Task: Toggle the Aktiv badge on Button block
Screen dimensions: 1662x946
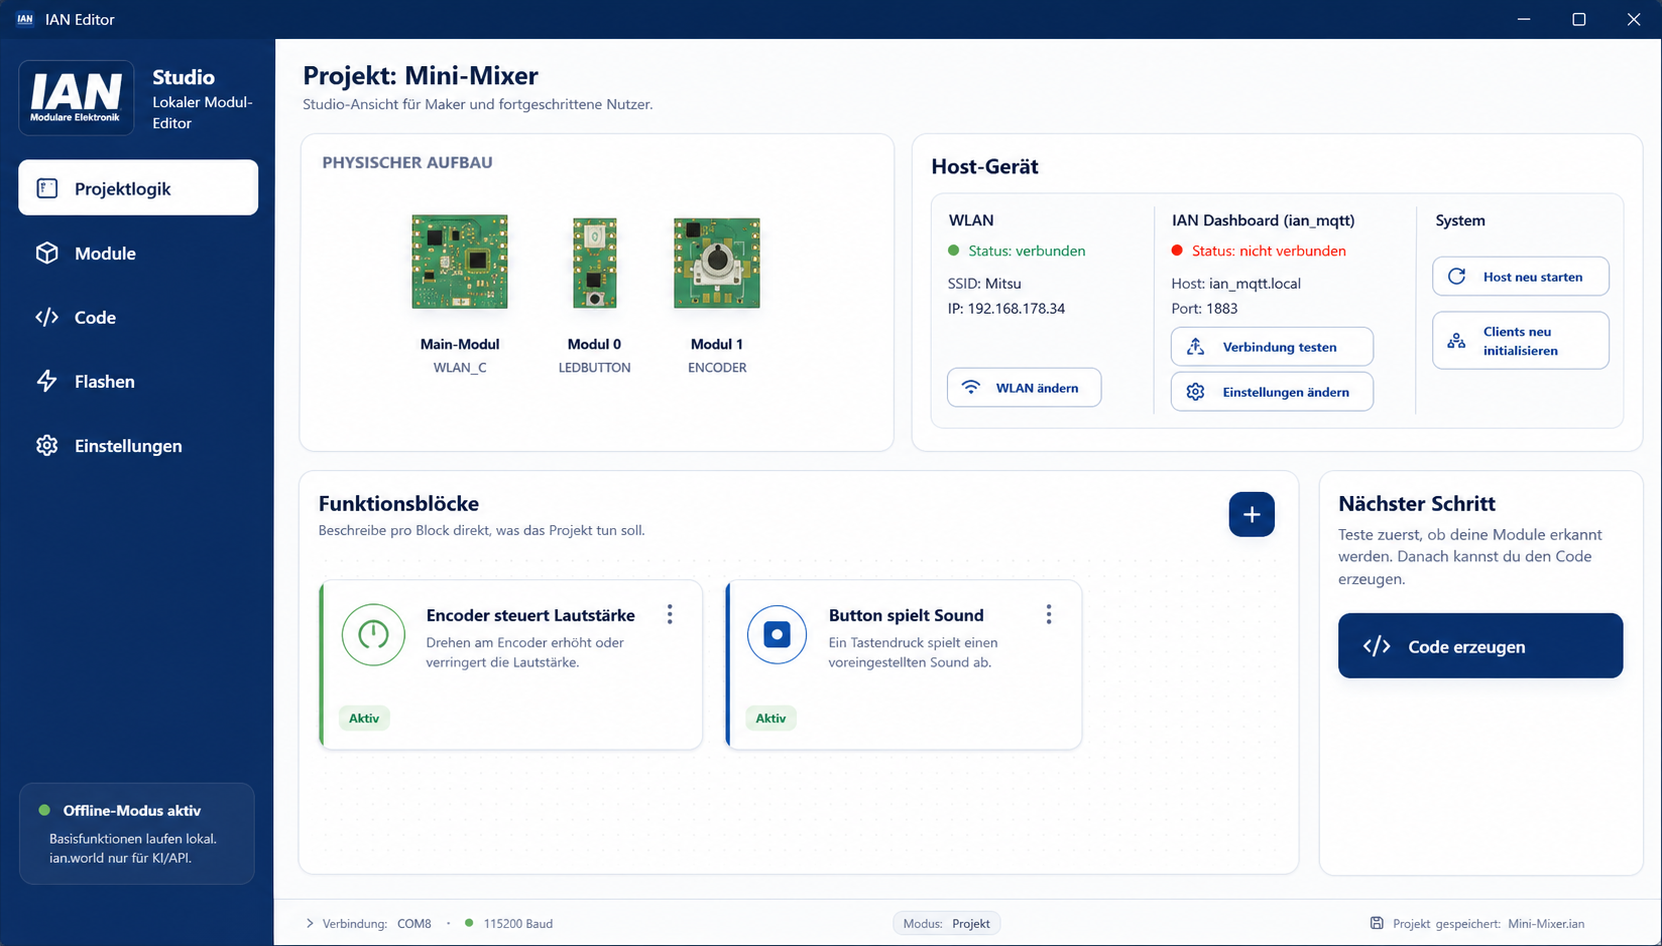Action: [x=771, y=718]
